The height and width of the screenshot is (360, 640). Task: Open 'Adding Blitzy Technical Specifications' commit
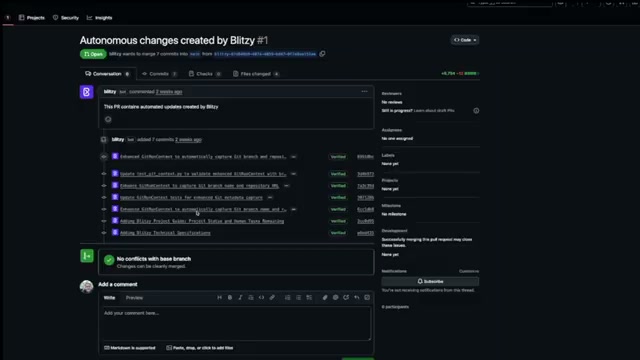pyautogui.click(x=165, y=233)
